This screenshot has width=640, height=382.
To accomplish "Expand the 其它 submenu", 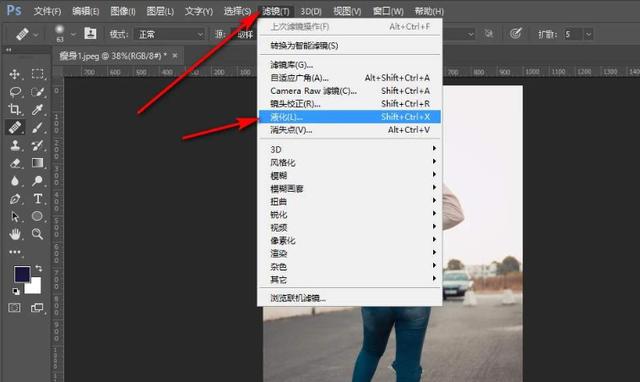I will (x=349, y=280).
